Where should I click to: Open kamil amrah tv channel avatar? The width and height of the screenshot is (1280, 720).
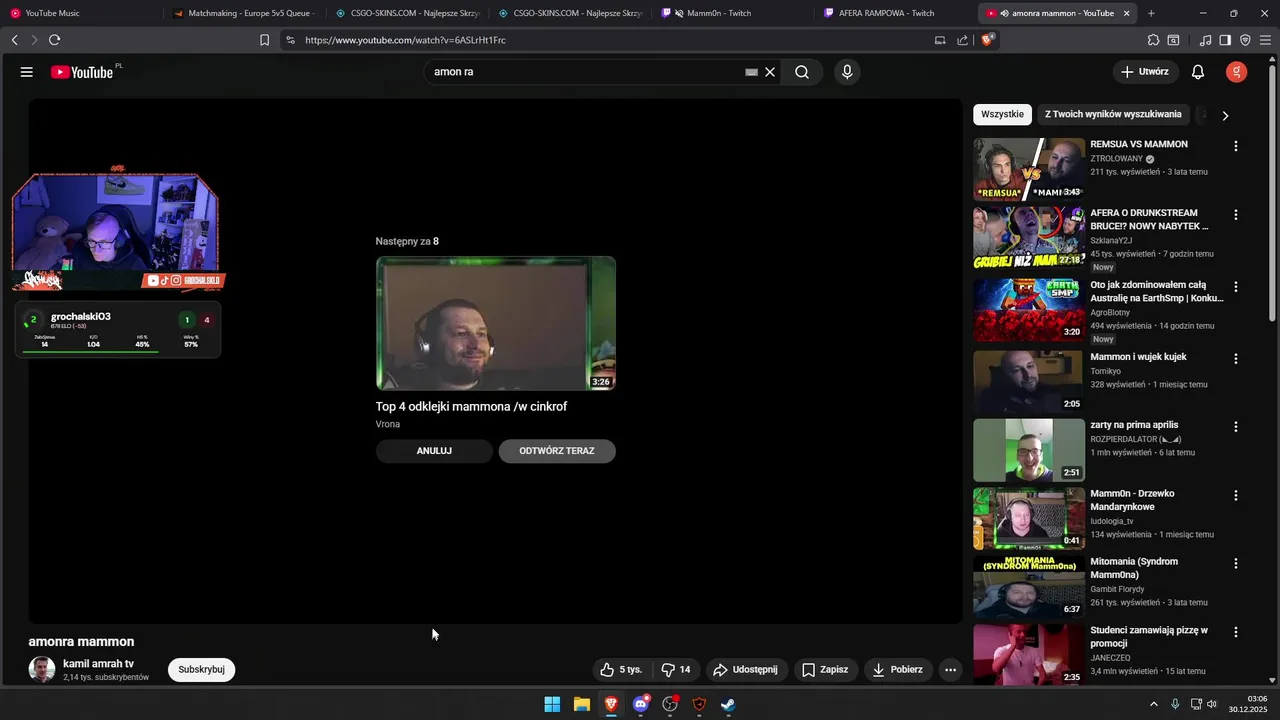(42, 670)
